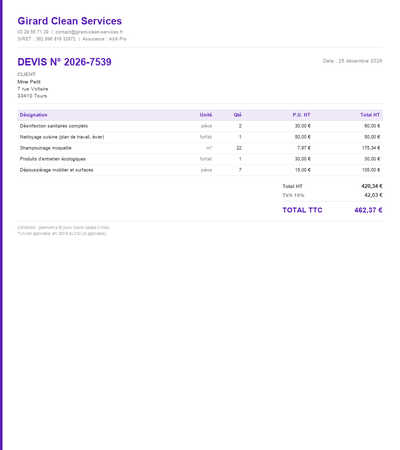This screenshot has height=450, width=400.
Task: Click the client name Mme Petit
Action: pos(29,82)
